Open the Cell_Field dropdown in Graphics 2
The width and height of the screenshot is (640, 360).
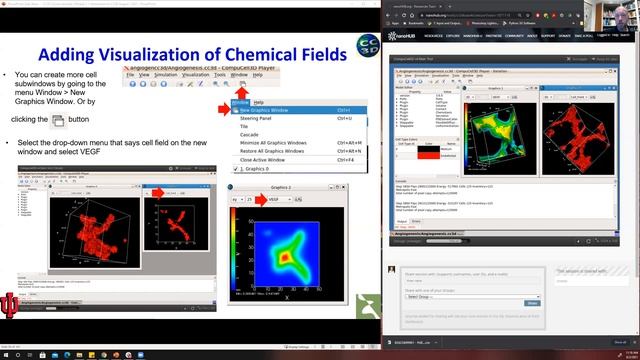(579, 97)
